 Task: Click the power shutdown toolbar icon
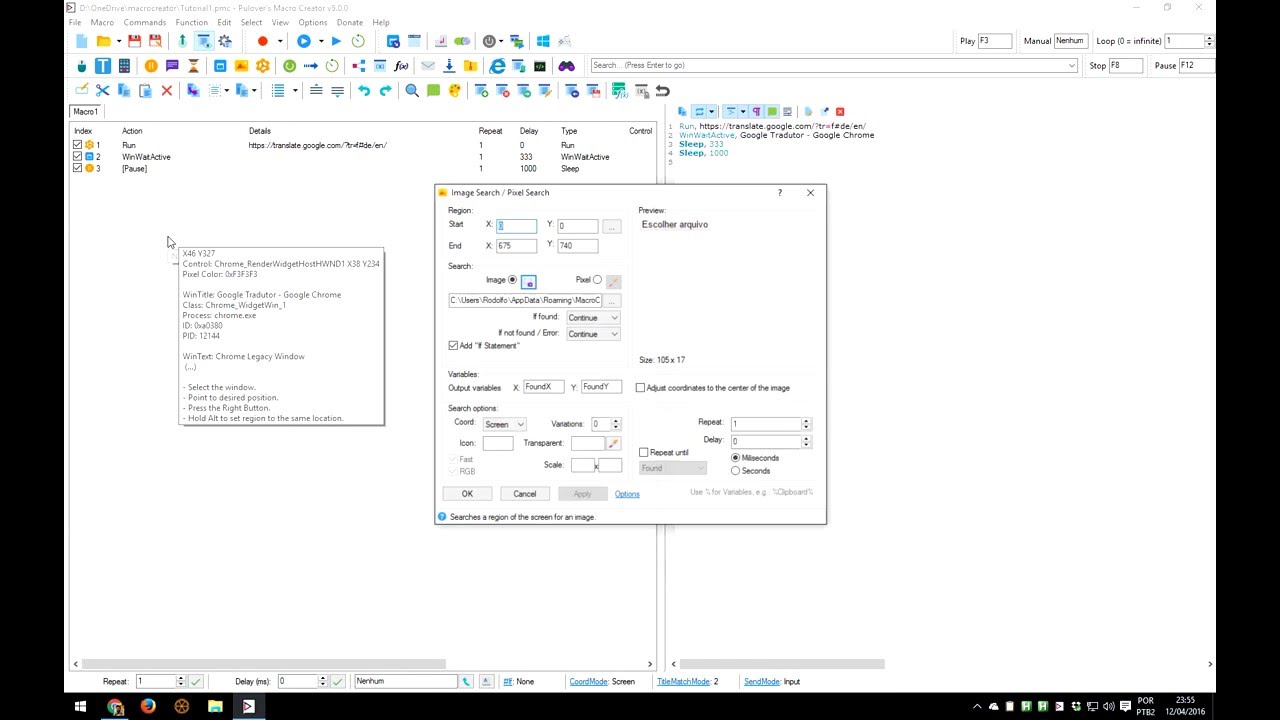tap(489, 41)
